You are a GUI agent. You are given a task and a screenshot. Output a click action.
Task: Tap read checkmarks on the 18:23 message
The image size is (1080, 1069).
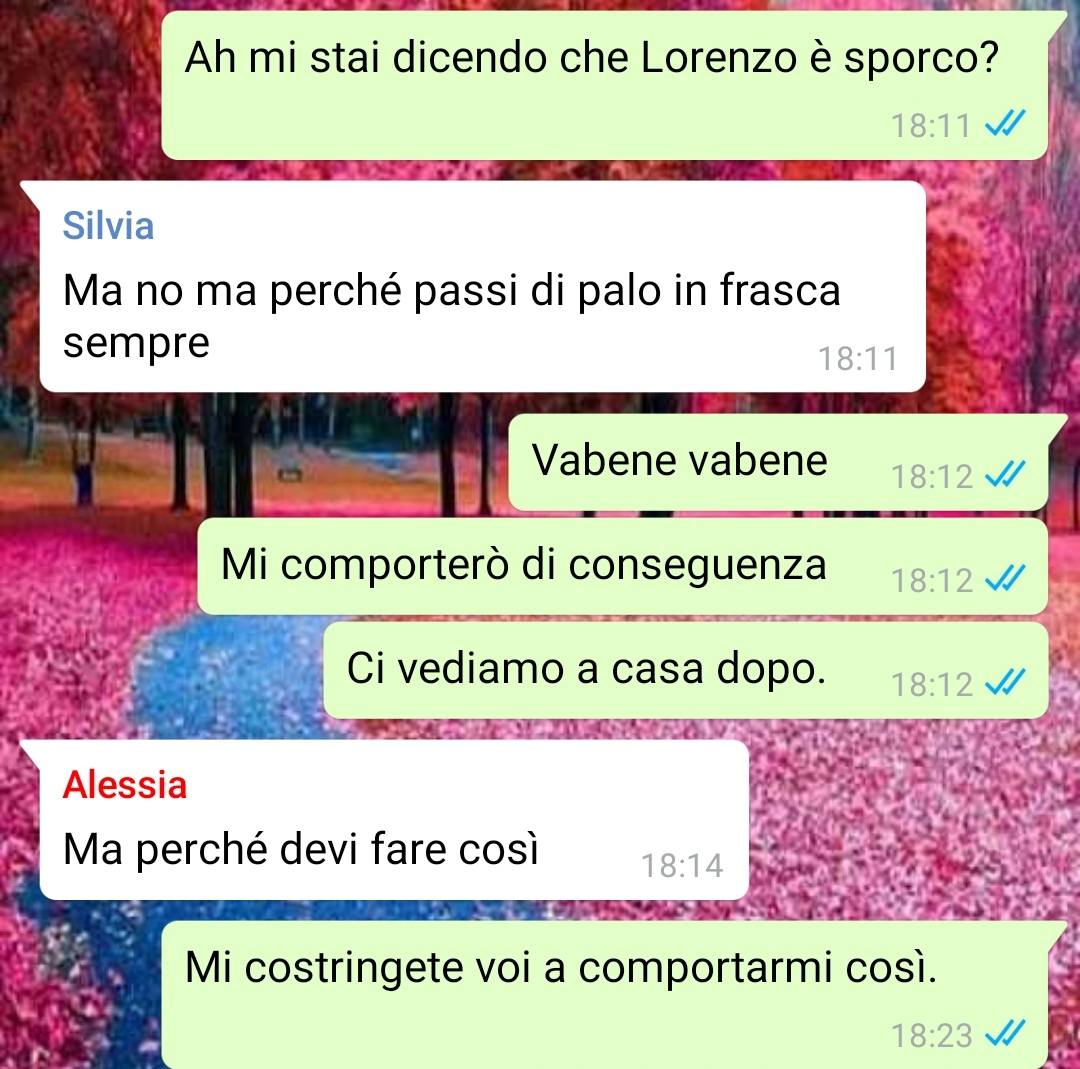tap(1005, 1033)
